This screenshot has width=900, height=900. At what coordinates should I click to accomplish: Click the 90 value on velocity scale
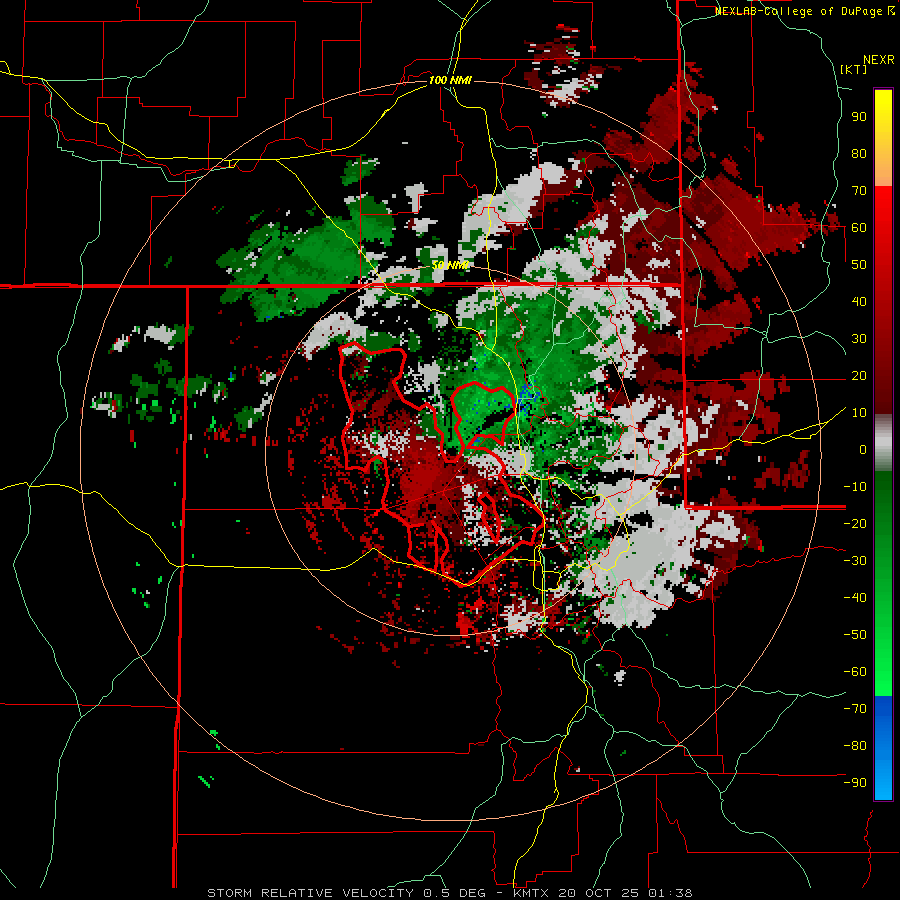pos(859,117)
